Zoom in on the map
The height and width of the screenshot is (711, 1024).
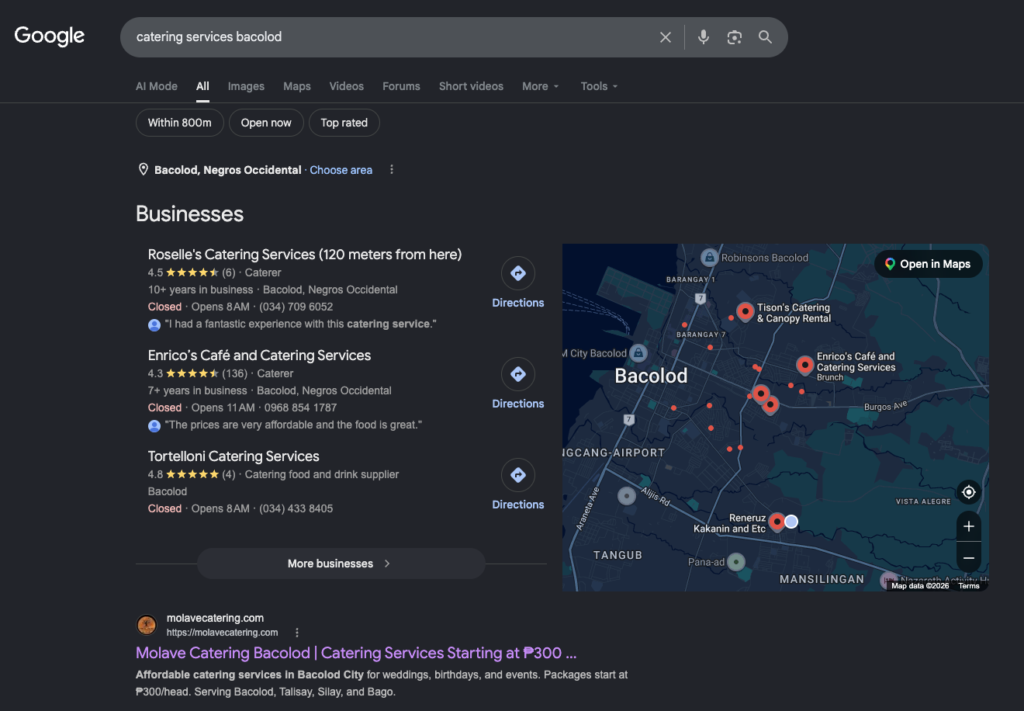[968, 526]
